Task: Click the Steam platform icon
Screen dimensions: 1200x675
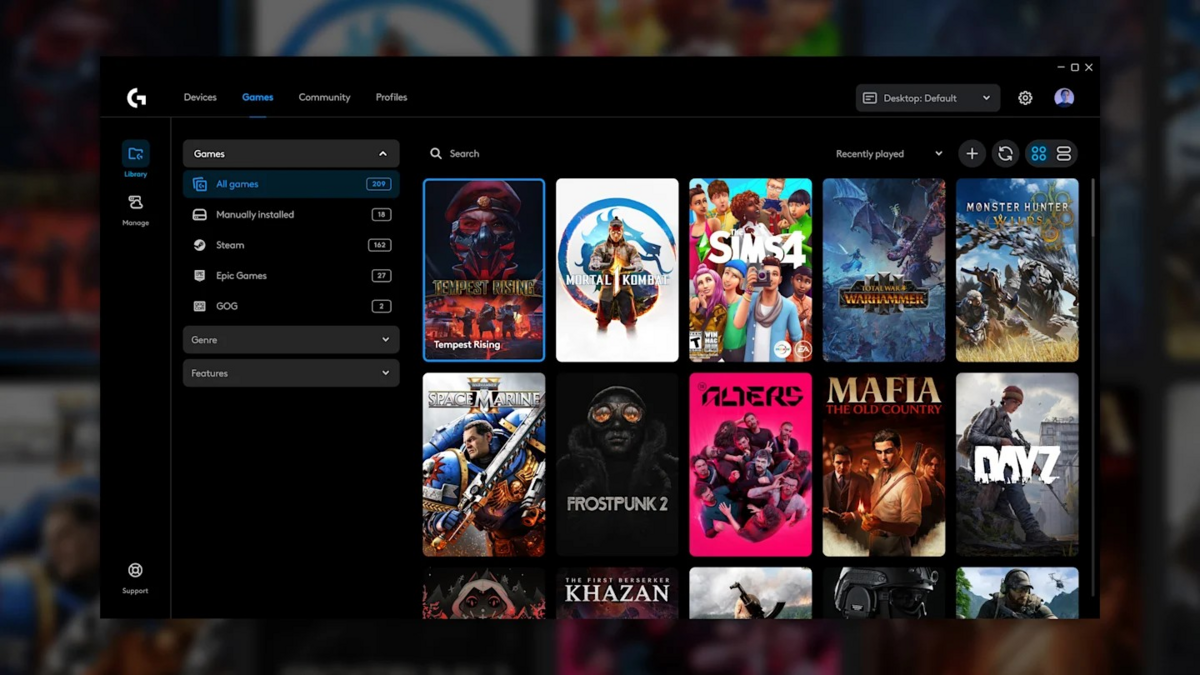Action: 200,245
